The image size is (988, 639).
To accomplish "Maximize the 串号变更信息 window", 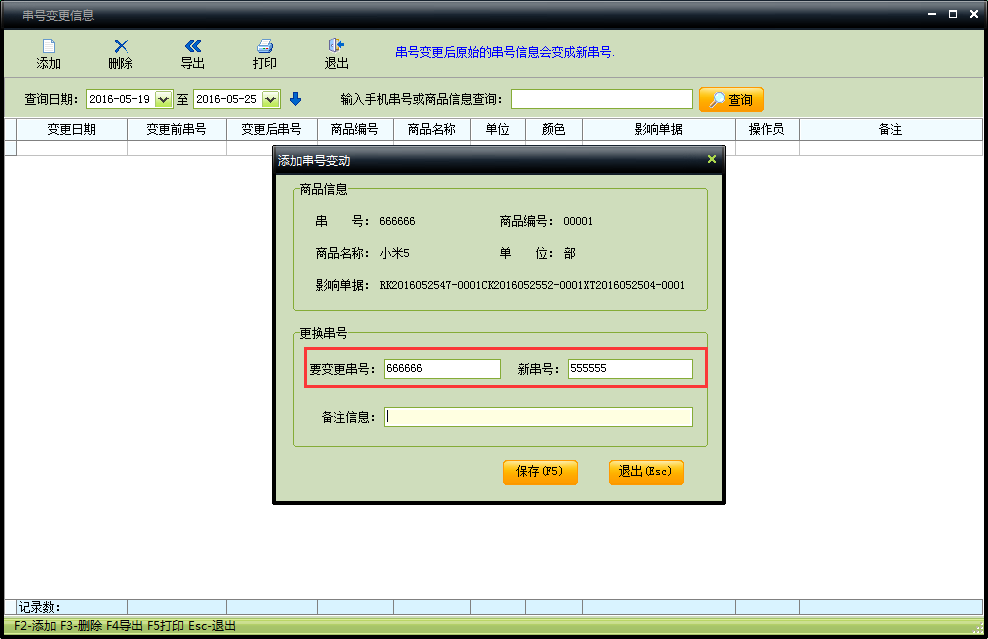I will (x=953, y=14).
